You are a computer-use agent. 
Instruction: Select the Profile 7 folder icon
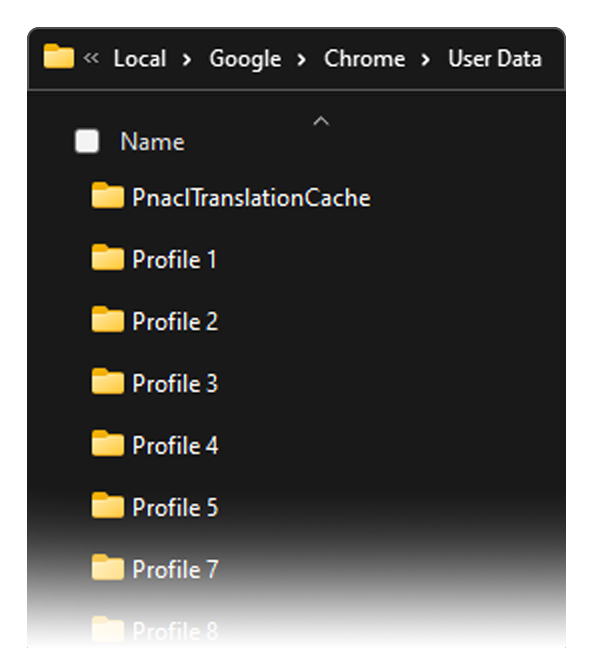(108, 567)
